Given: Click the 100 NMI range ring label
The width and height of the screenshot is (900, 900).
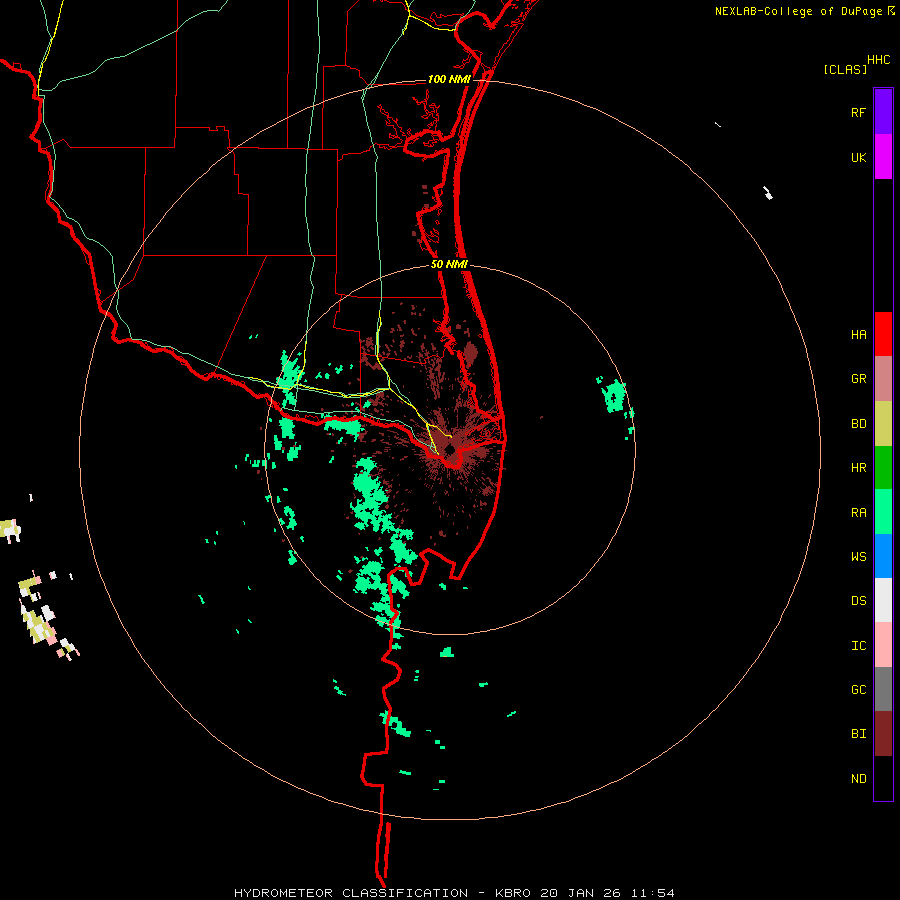Looking at the screenshot, I should tap(448, 79).
